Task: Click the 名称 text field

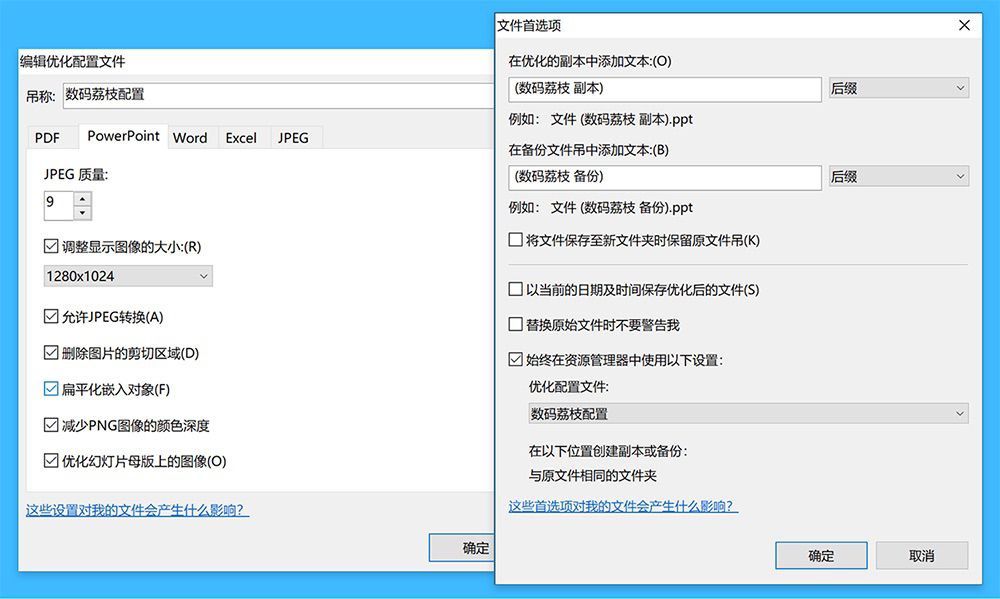Action: tap(279, 95)
